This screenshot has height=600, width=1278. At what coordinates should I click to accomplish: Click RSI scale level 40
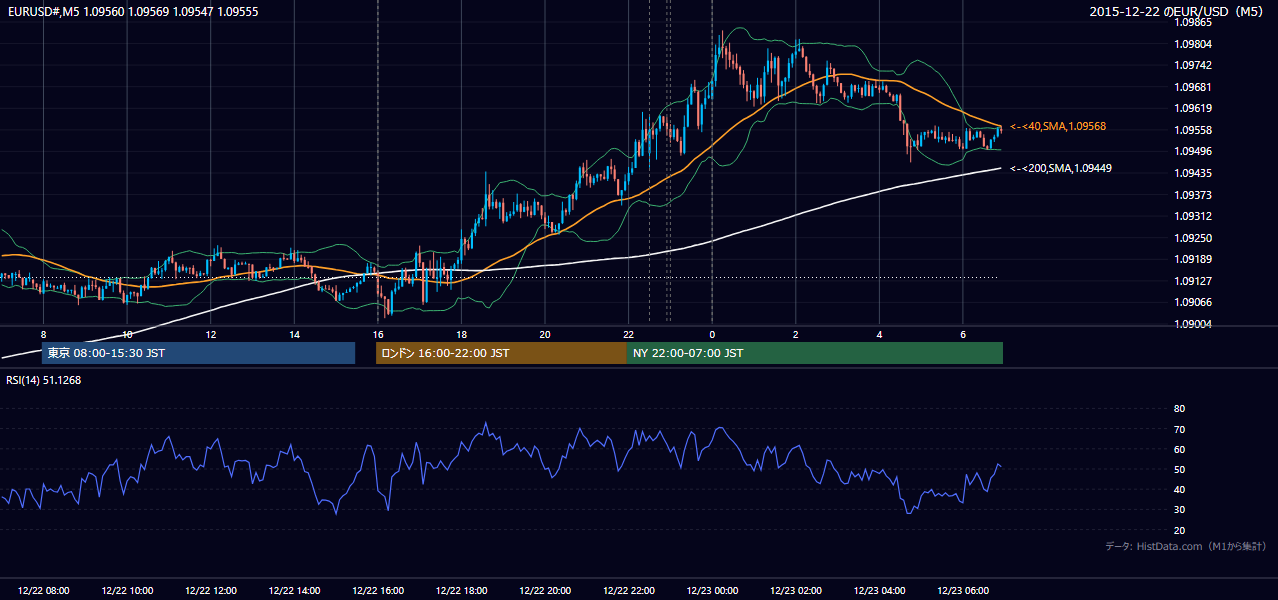(x=1179, y=489)
